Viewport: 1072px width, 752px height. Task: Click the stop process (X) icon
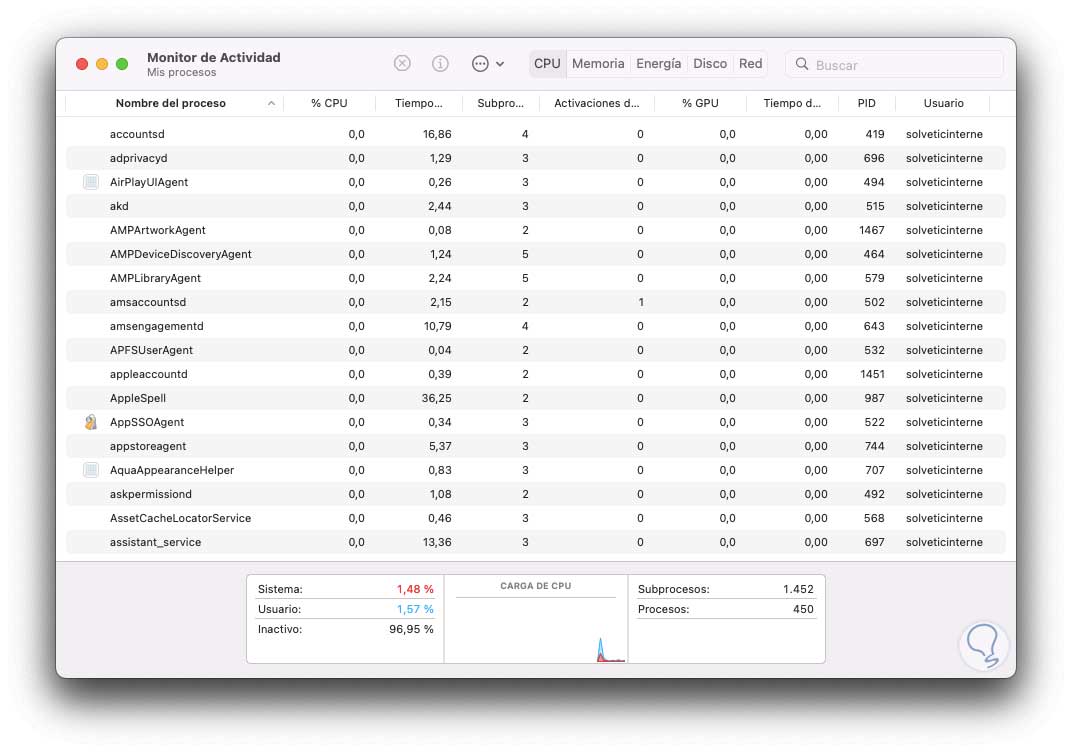click(402, 64)
